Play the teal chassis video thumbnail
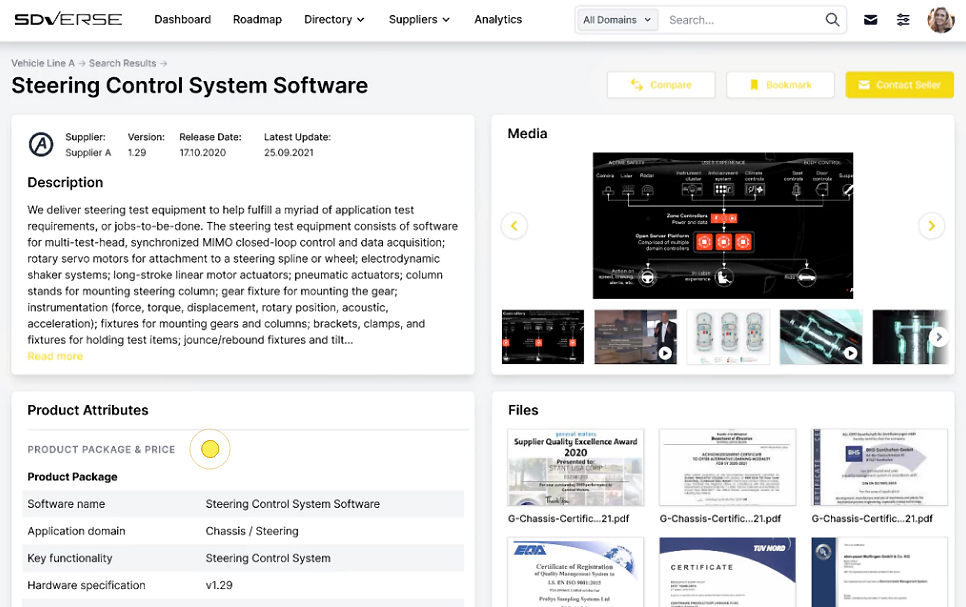 coord(821,336)
